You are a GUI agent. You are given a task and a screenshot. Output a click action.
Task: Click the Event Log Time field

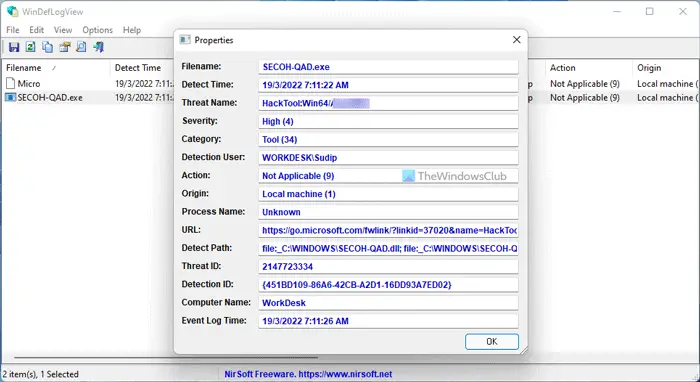click(x=388, y=321)
